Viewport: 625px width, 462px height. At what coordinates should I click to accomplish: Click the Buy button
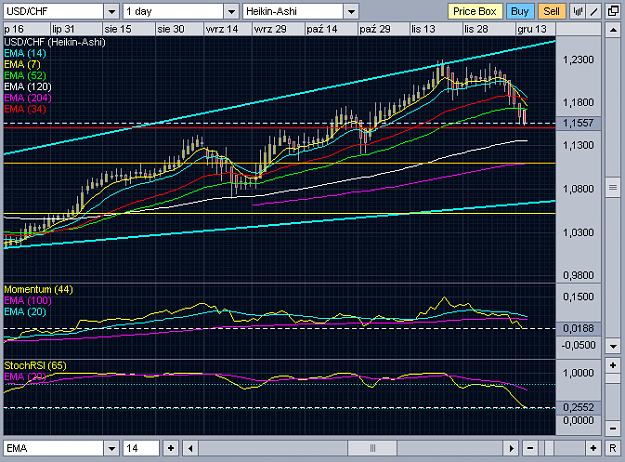[520, 12]
